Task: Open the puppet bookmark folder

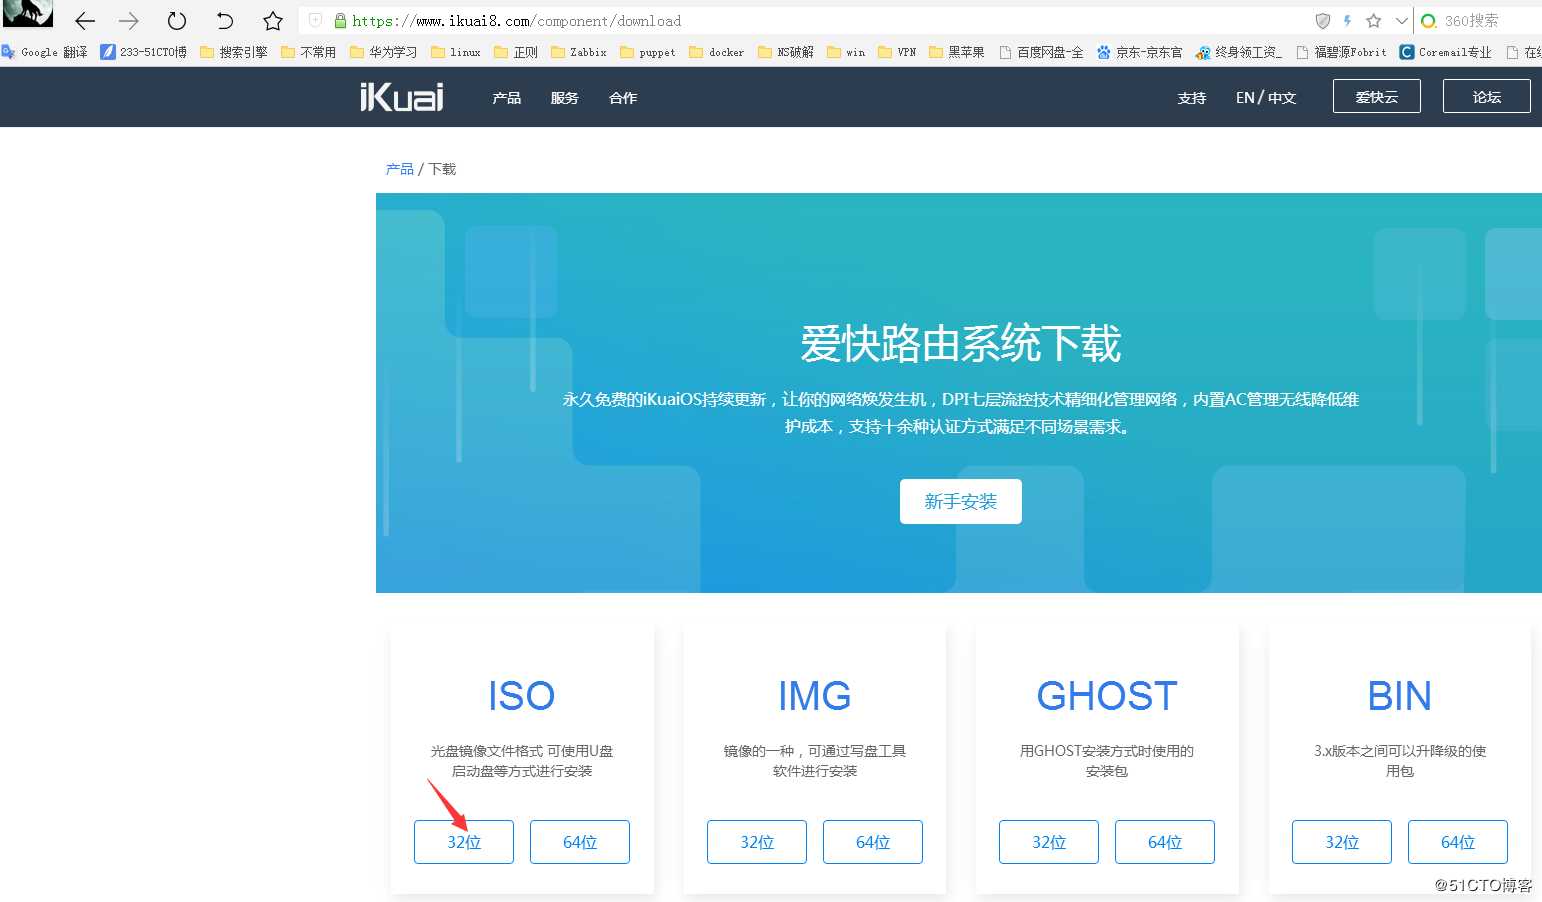Action: 648,52
